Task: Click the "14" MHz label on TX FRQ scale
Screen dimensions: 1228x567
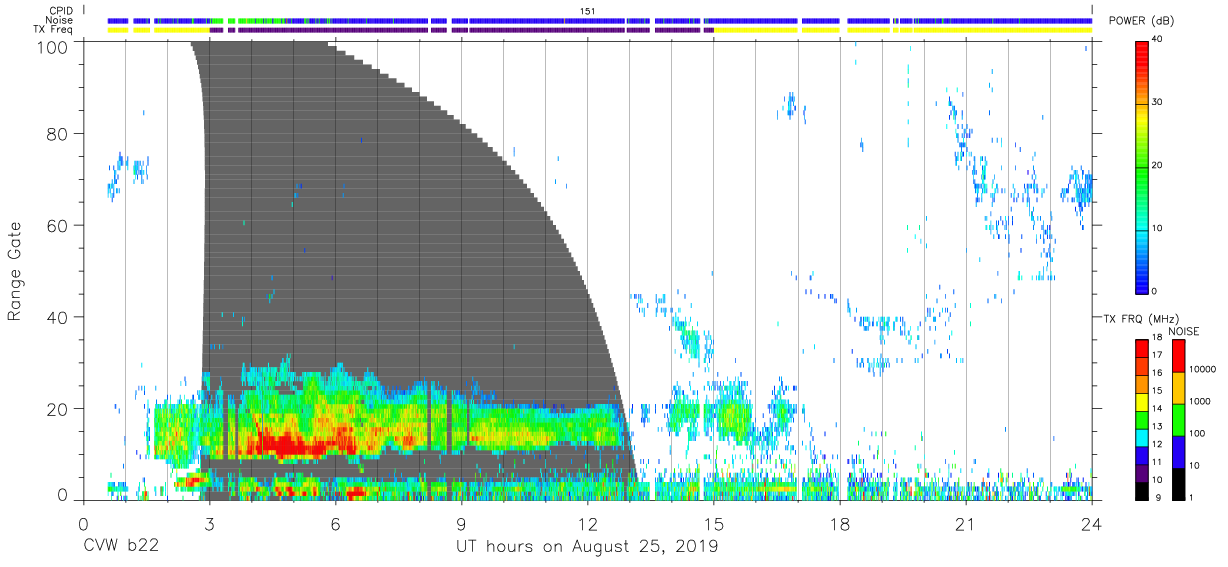Action: click(1159, 409)
